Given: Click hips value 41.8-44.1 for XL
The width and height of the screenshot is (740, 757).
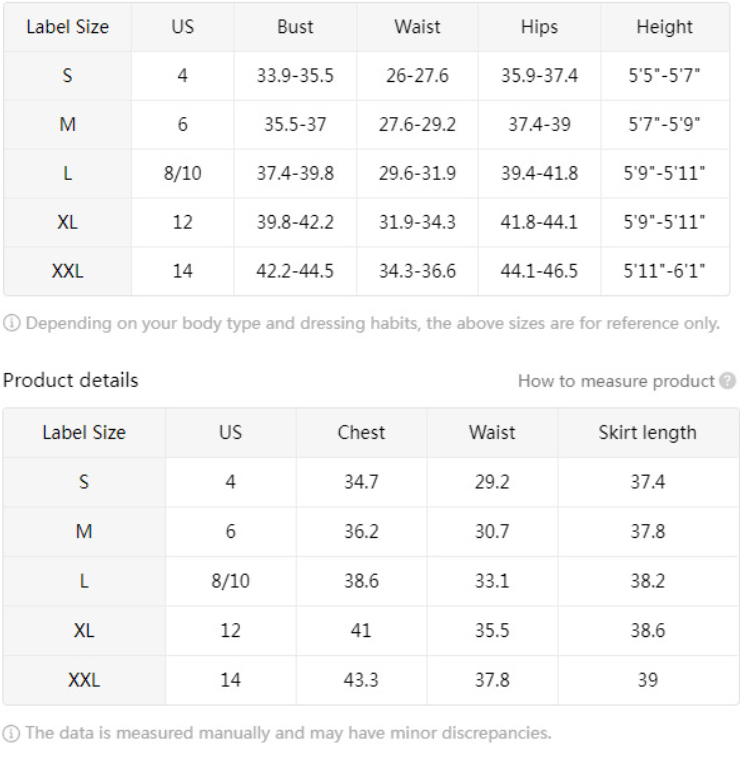Looking at the screenshot, I should (x=539, y=222).
